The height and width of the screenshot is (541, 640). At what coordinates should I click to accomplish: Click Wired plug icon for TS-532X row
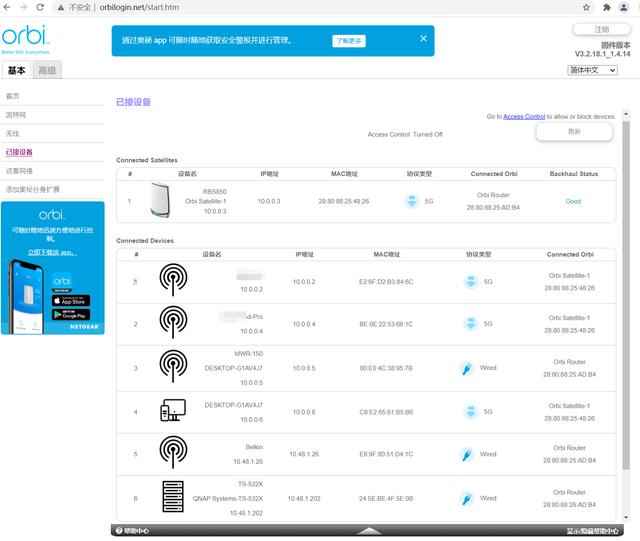pos(467,498)
